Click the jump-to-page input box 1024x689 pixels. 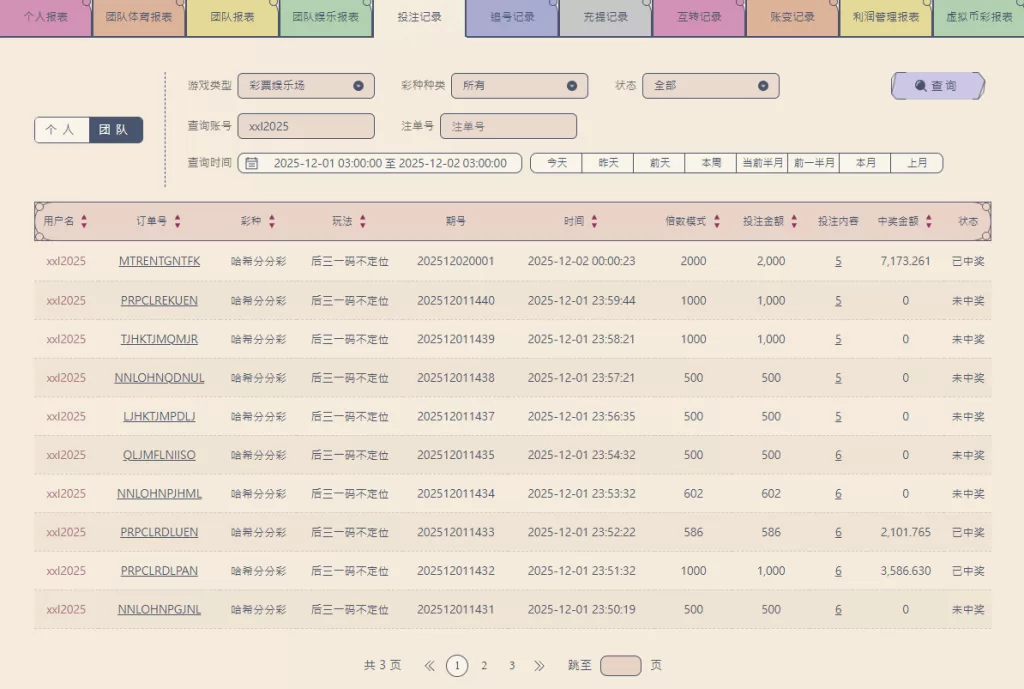[620, 666]
